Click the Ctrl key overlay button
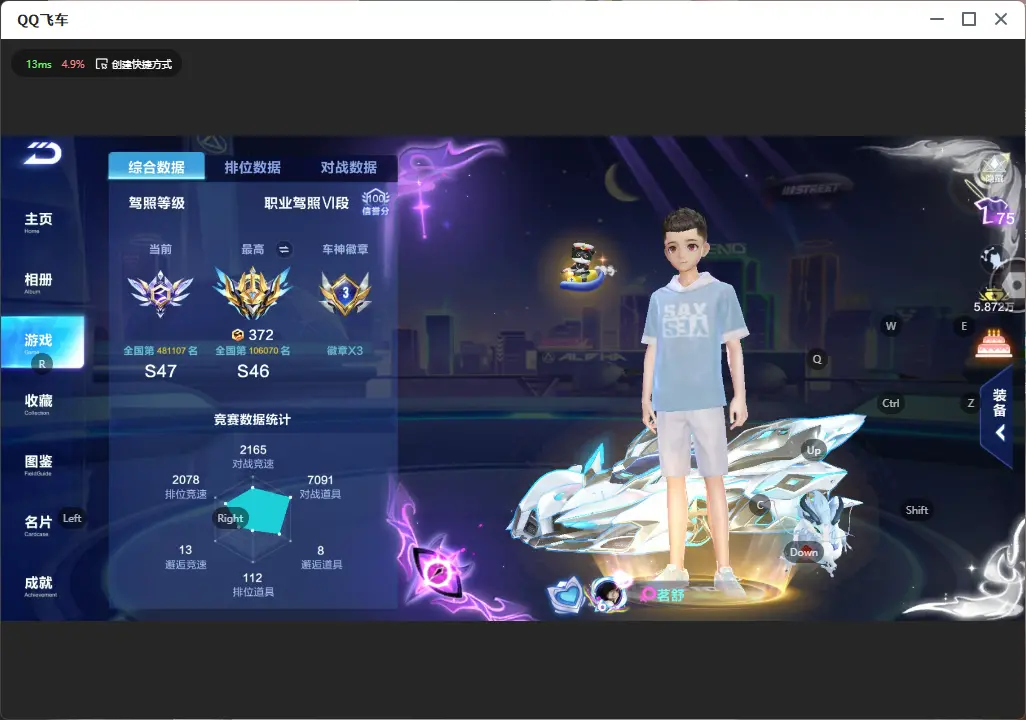The height and width of the screenshot is (720, 1026). [891, 403]
